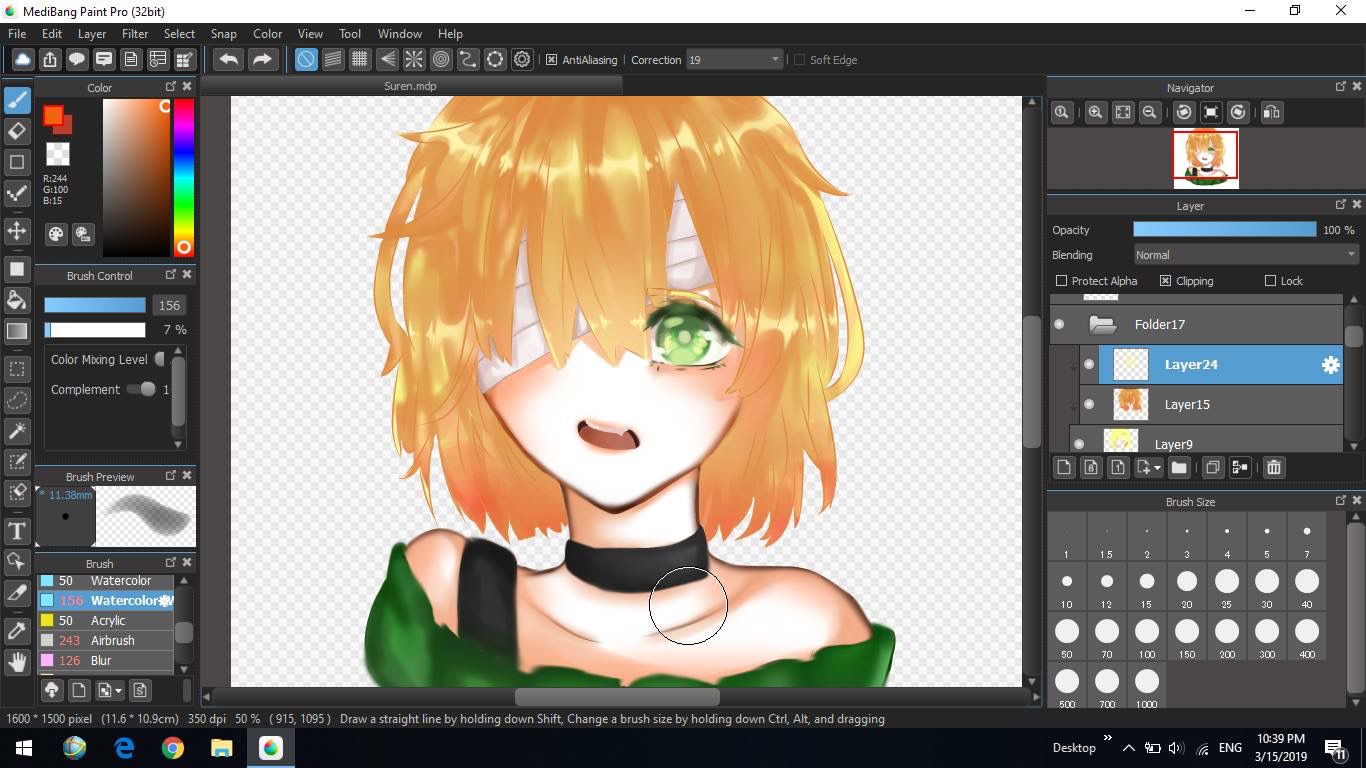
Task: Click the Undo arrow in toolbar
Action: click(228, 60)
